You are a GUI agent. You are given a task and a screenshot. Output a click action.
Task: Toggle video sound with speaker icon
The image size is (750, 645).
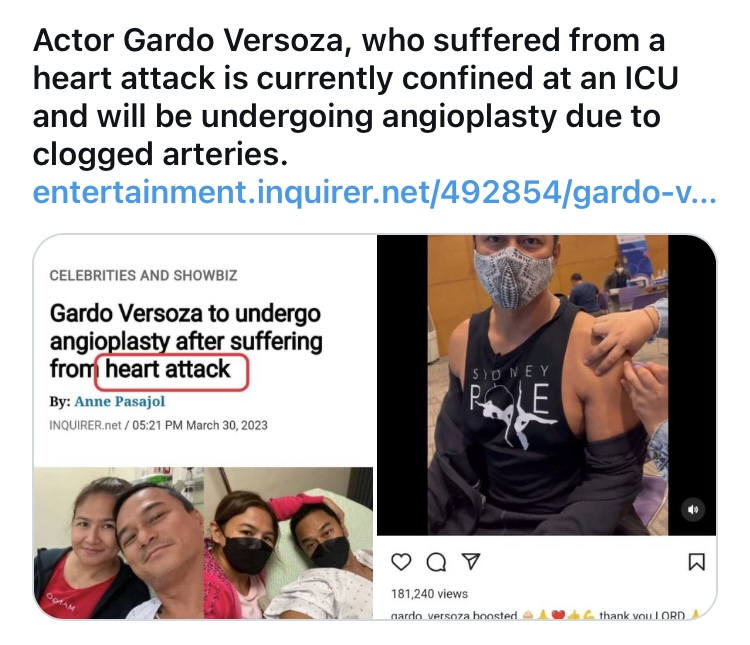(x=693, y=510)
